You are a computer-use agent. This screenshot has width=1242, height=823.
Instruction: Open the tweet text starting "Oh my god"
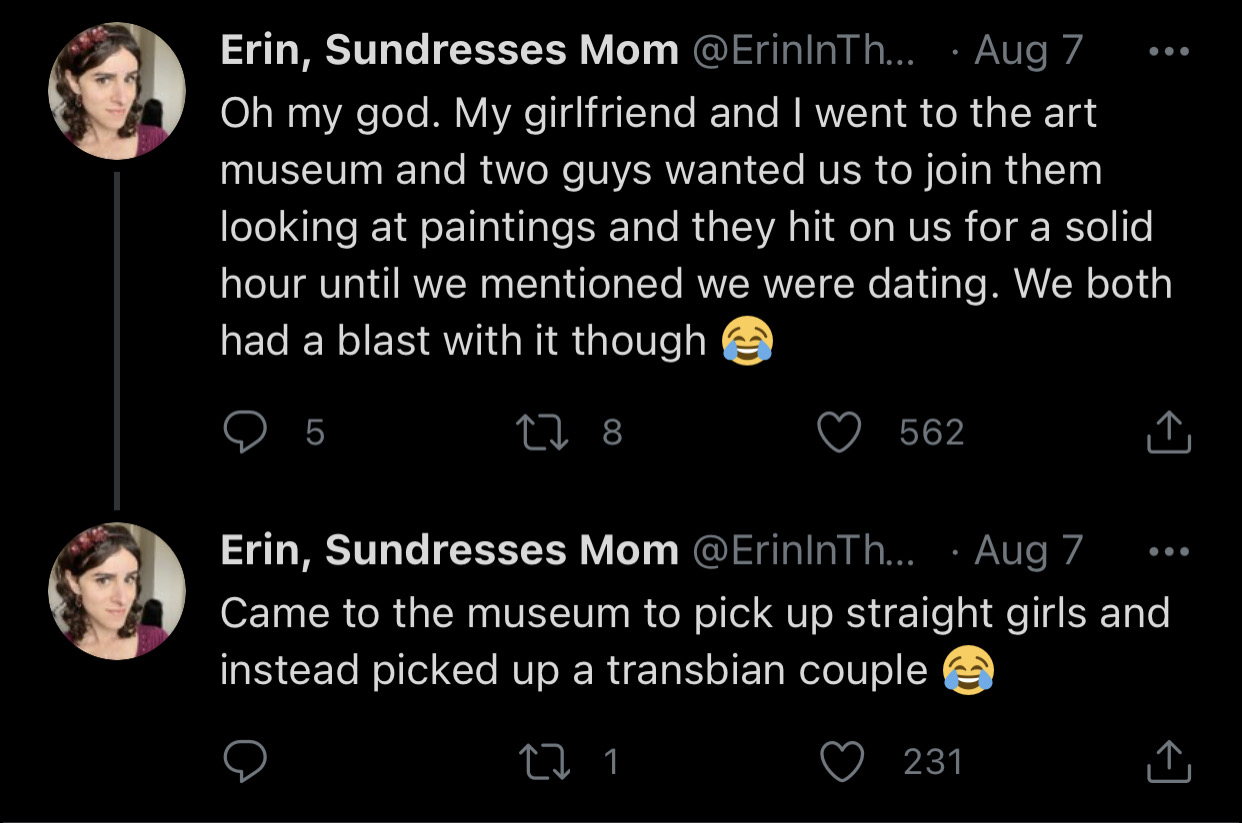(x=695, y=227)
